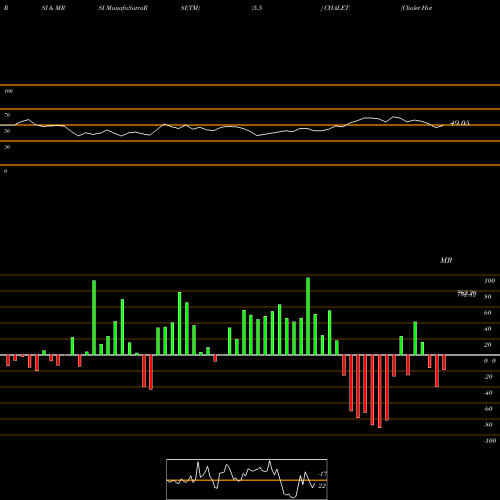500x500 pixels.
Task: Click the '(5,5' parameter text in header
Action: (x=257, y=8)
